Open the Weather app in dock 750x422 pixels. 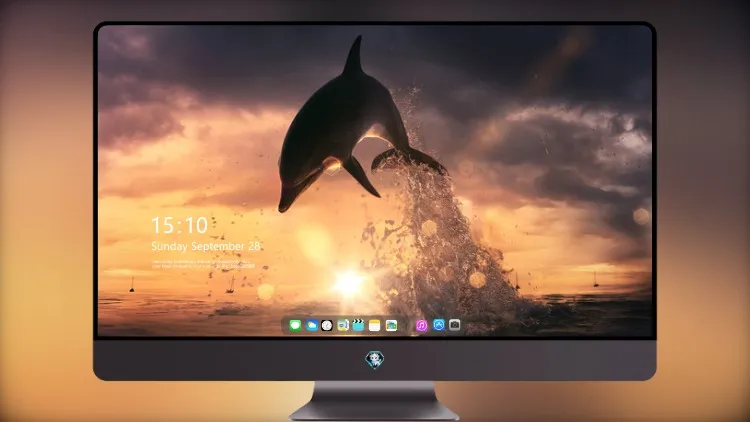click(x=311, y=325)
